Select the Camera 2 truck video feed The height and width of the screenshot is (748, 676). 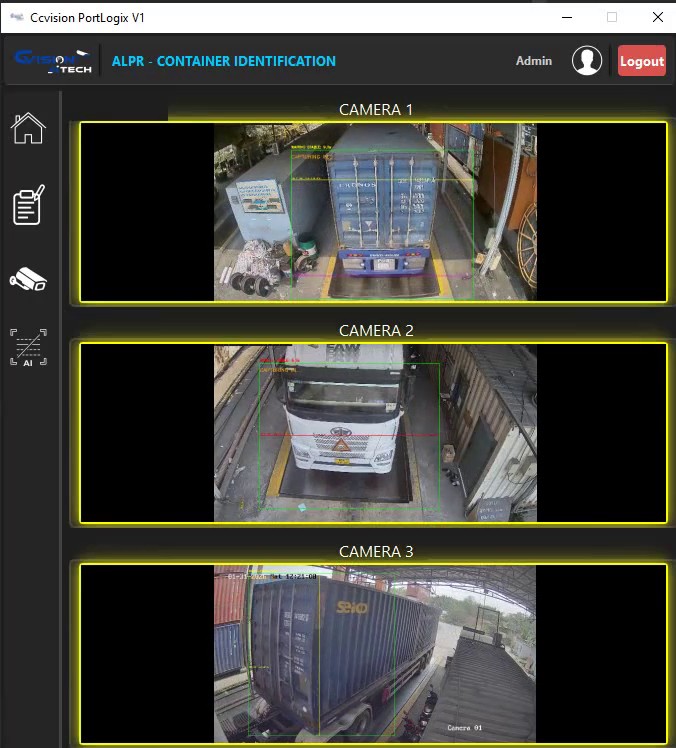point(374,433)
